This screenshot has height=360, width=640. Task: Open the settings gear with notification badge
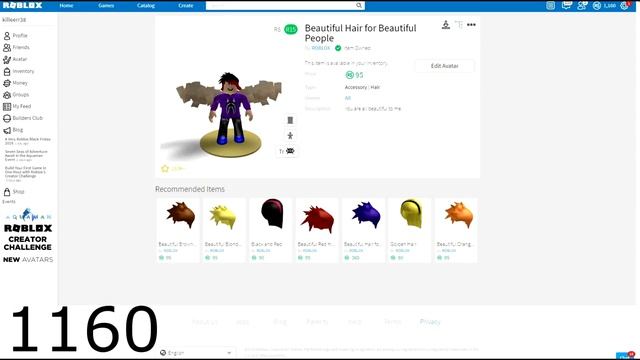pyautogui.click(x=625, y=5)
